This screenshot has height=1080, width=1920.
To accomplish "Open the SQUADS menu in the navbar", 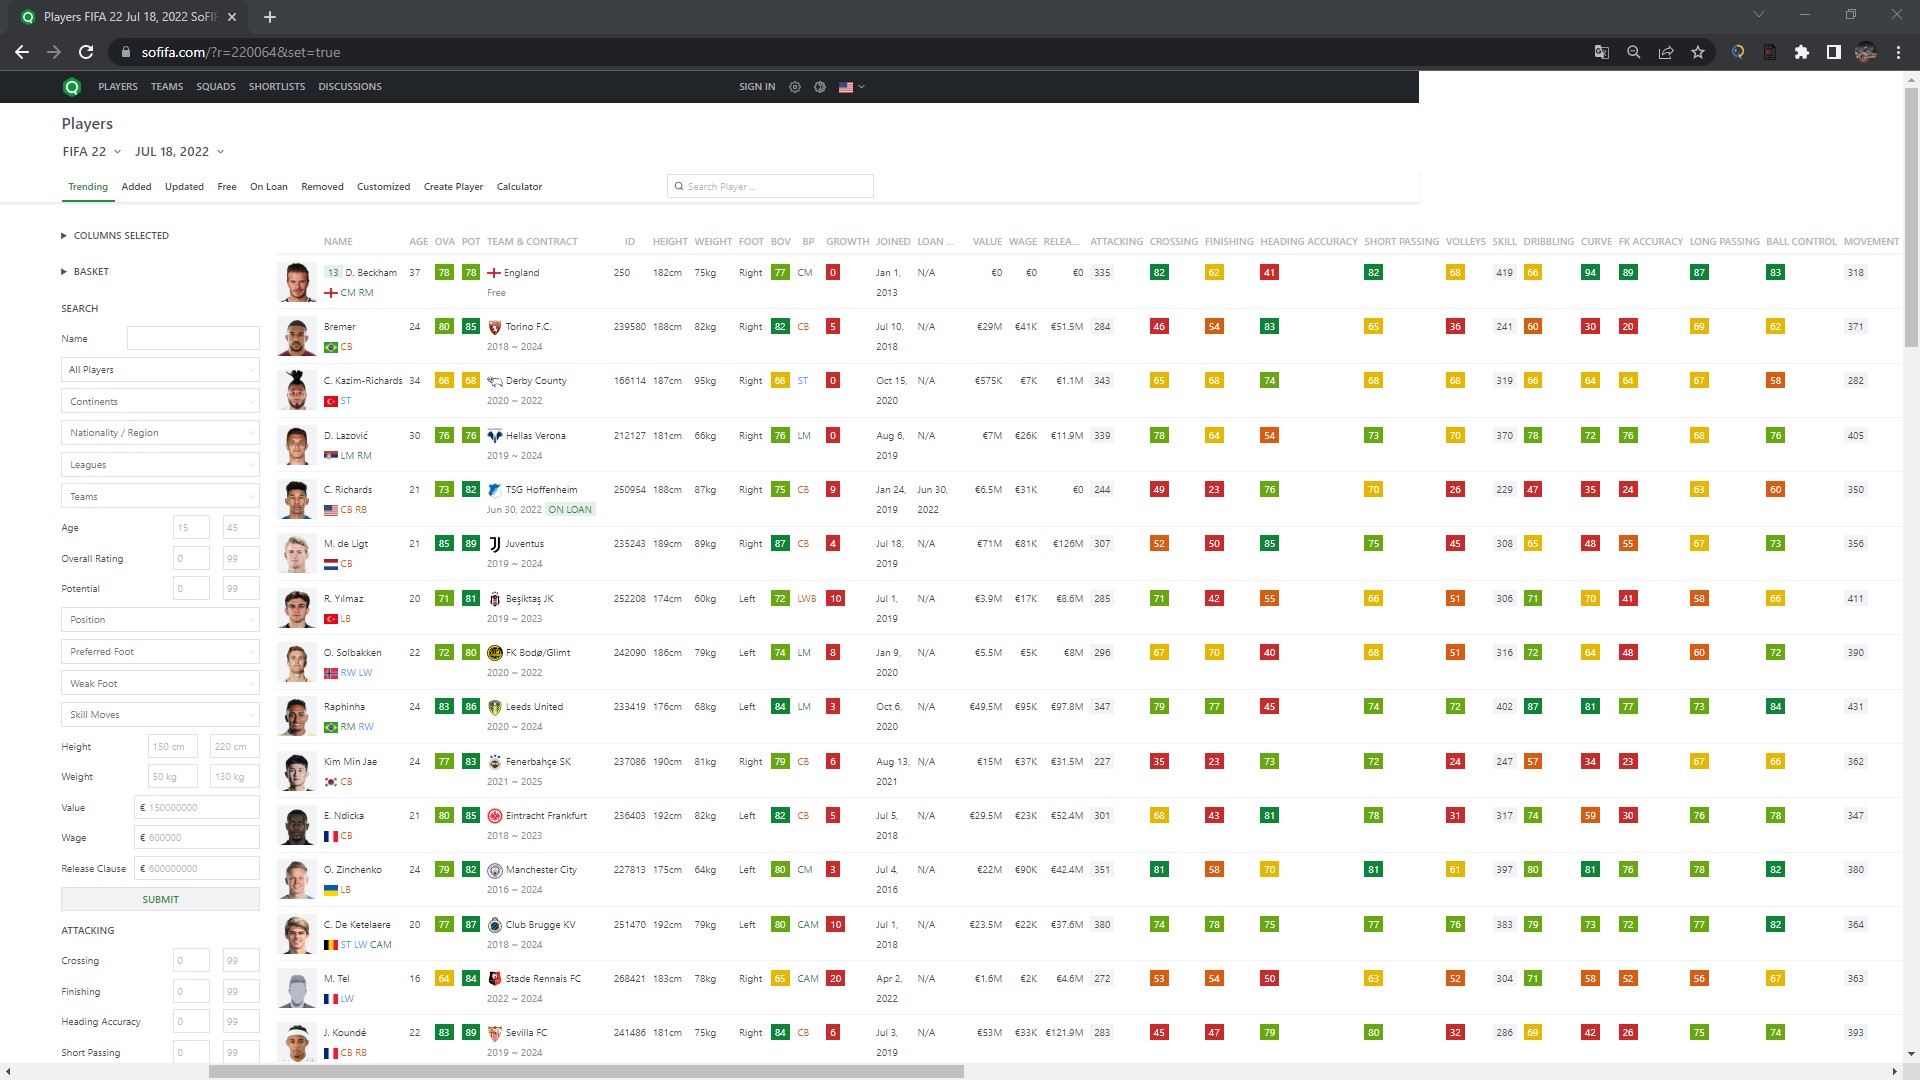I will 216,87.
